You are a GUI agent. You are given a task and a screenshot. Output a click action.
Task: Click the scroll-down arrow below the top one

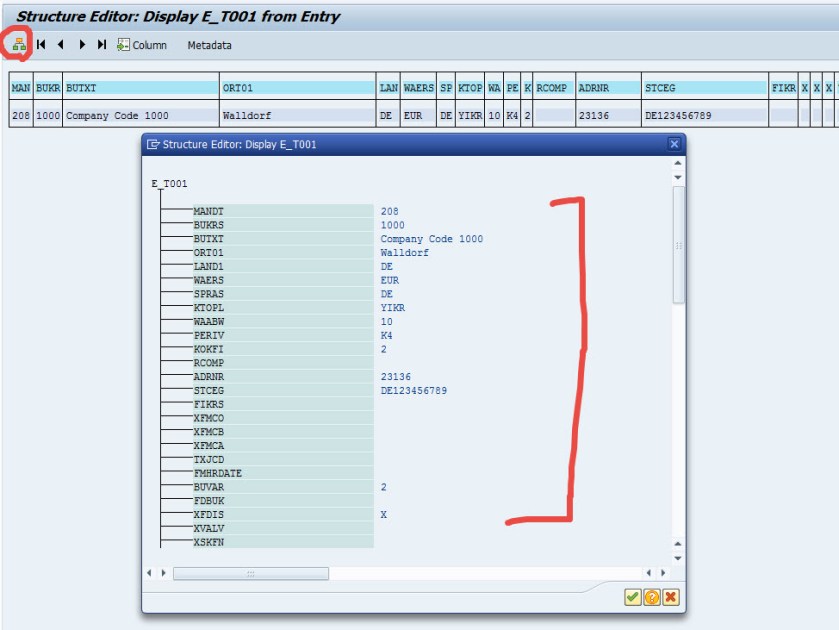pos(678,177)
